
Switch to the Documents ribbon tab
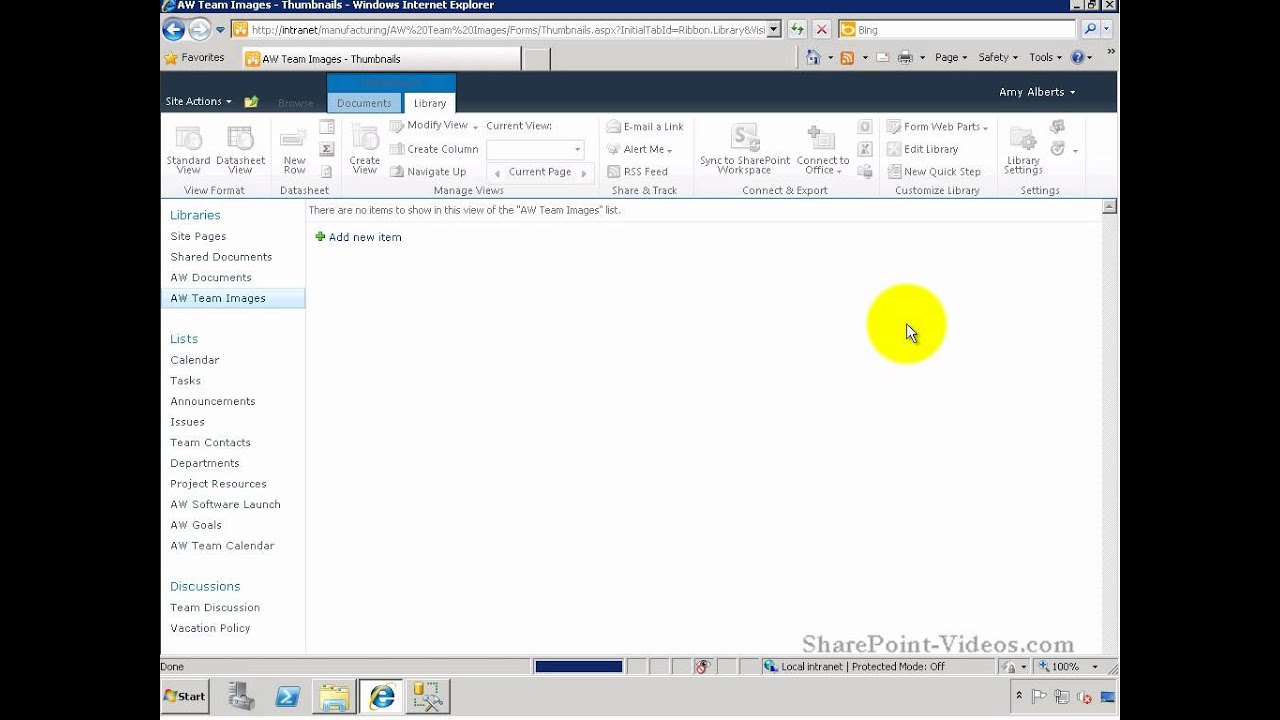pyautogui.click(x=364, y=103)
